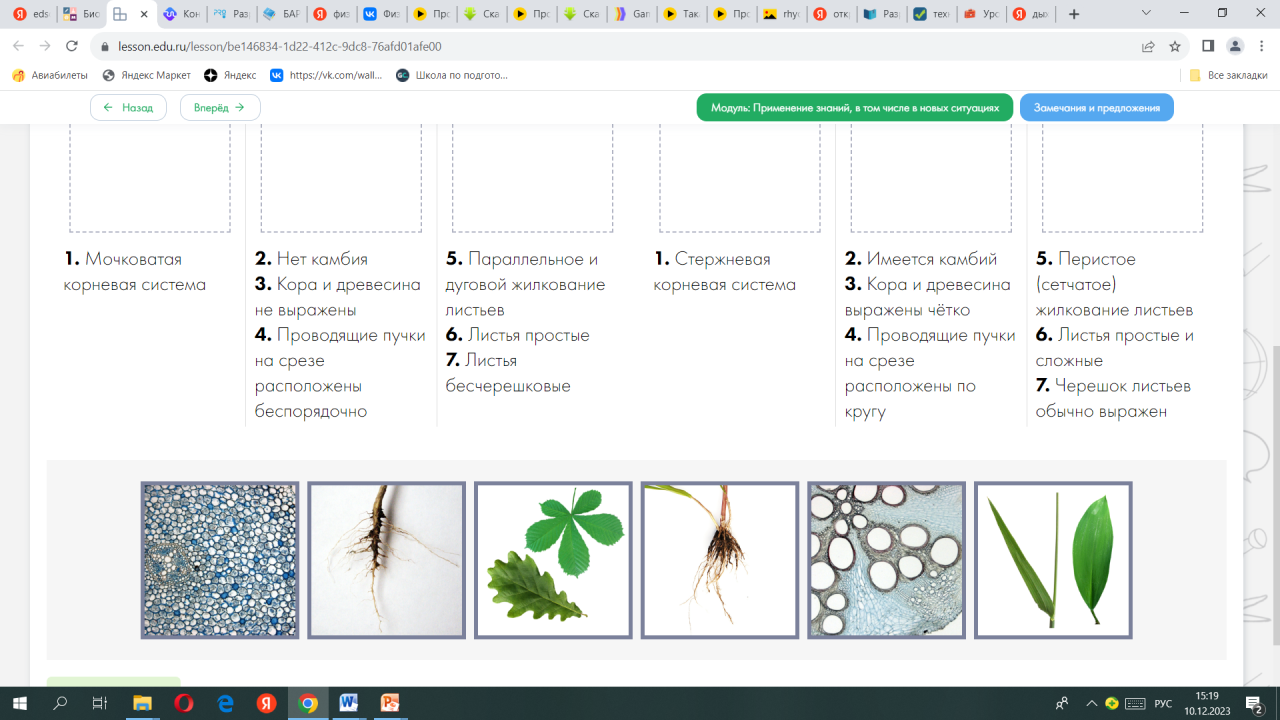Viewport: 1280px width, 720px height.
Task: Open the Все закладки bookmarks folder
Action: pyautogui.click(x=1228, y=75)
